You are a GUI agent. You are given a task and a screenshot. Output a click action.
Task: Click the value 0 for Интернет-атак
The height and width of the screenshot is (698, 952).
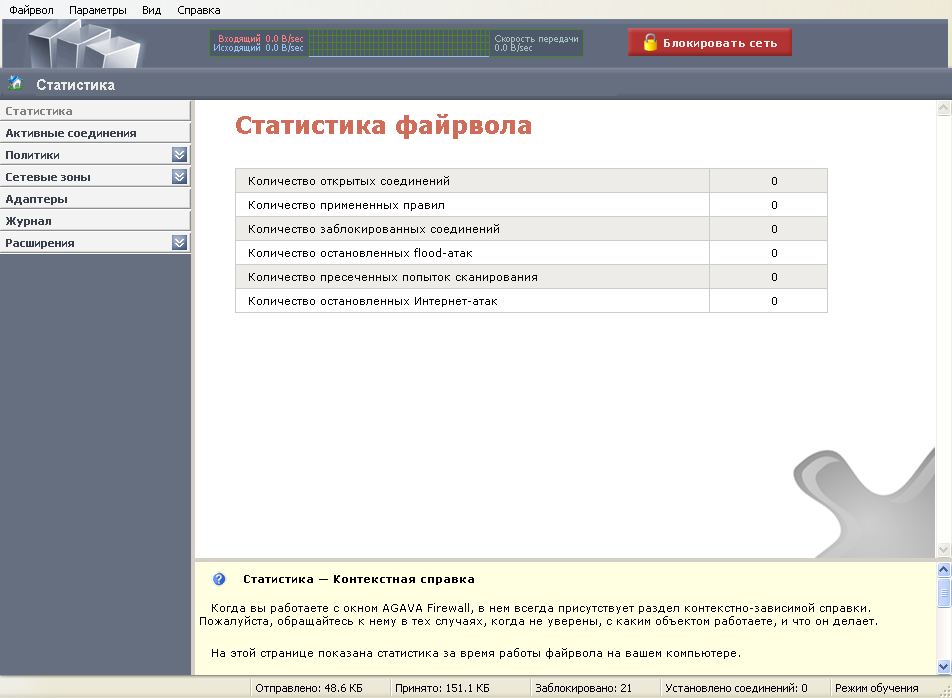[774, 301]
